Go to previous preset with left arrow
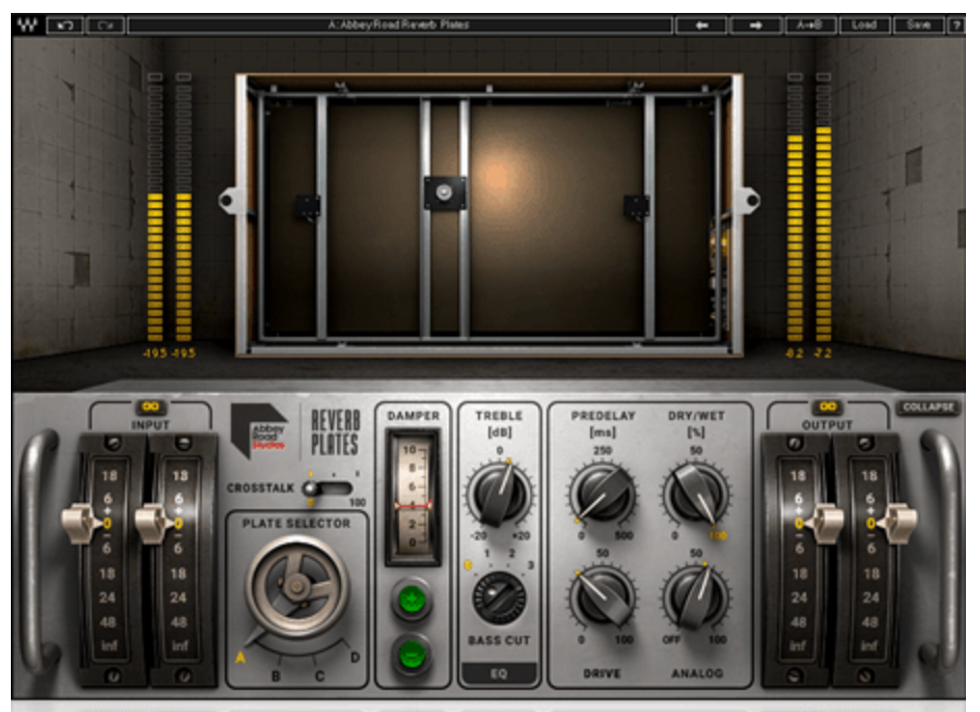980x712 pixels. (702, 25)
